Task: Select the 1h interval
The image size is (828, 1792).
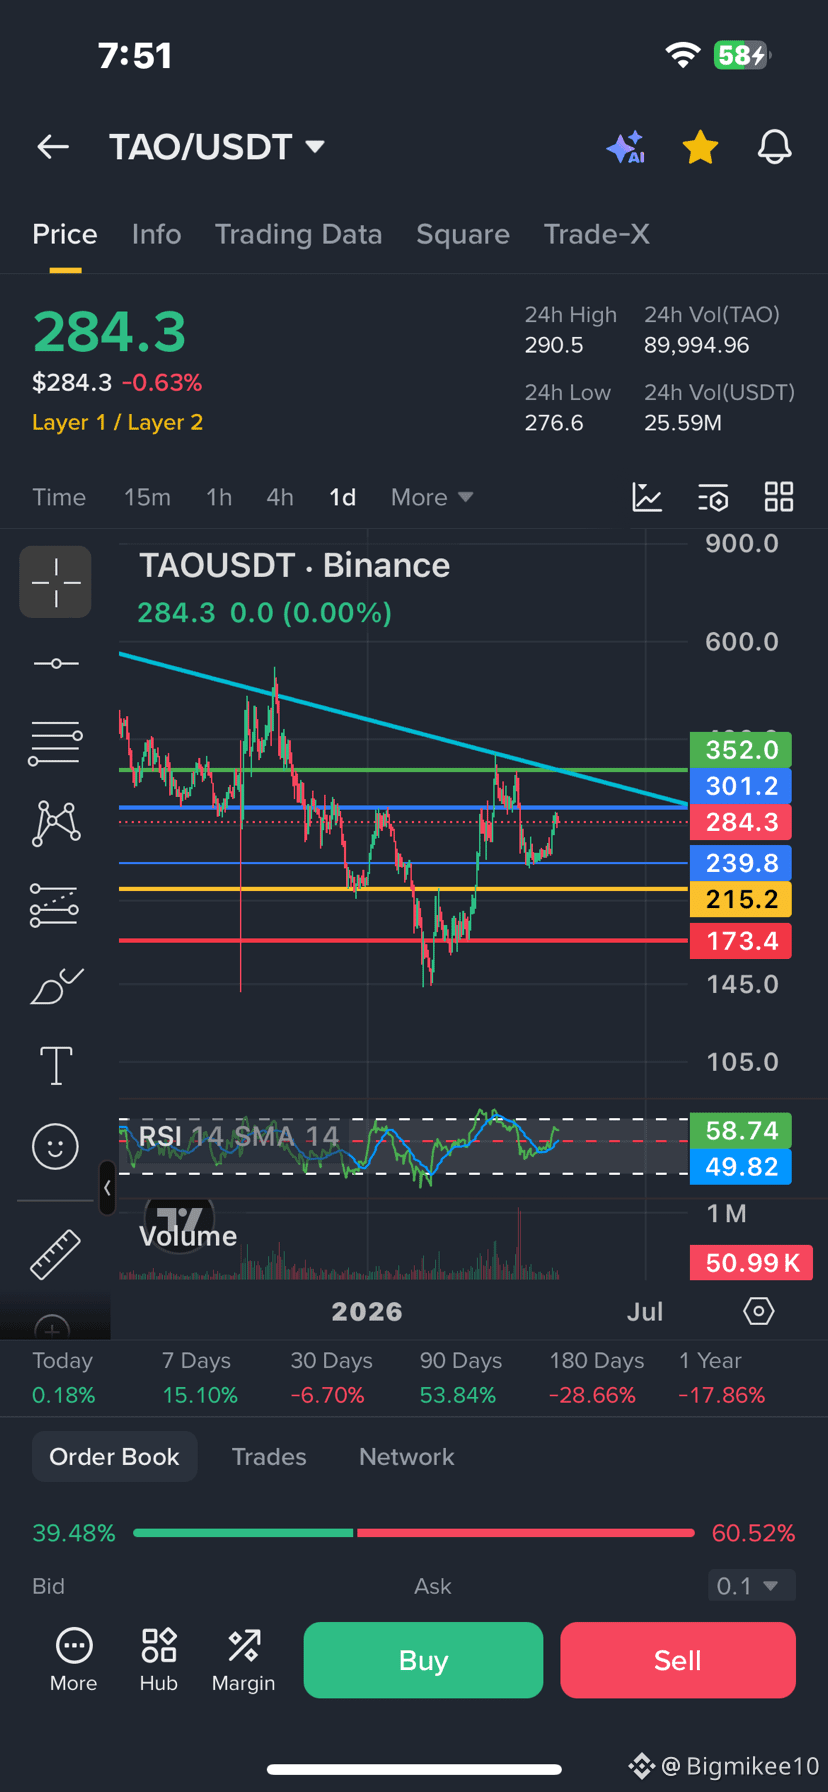Action: (x=219, y=497)
